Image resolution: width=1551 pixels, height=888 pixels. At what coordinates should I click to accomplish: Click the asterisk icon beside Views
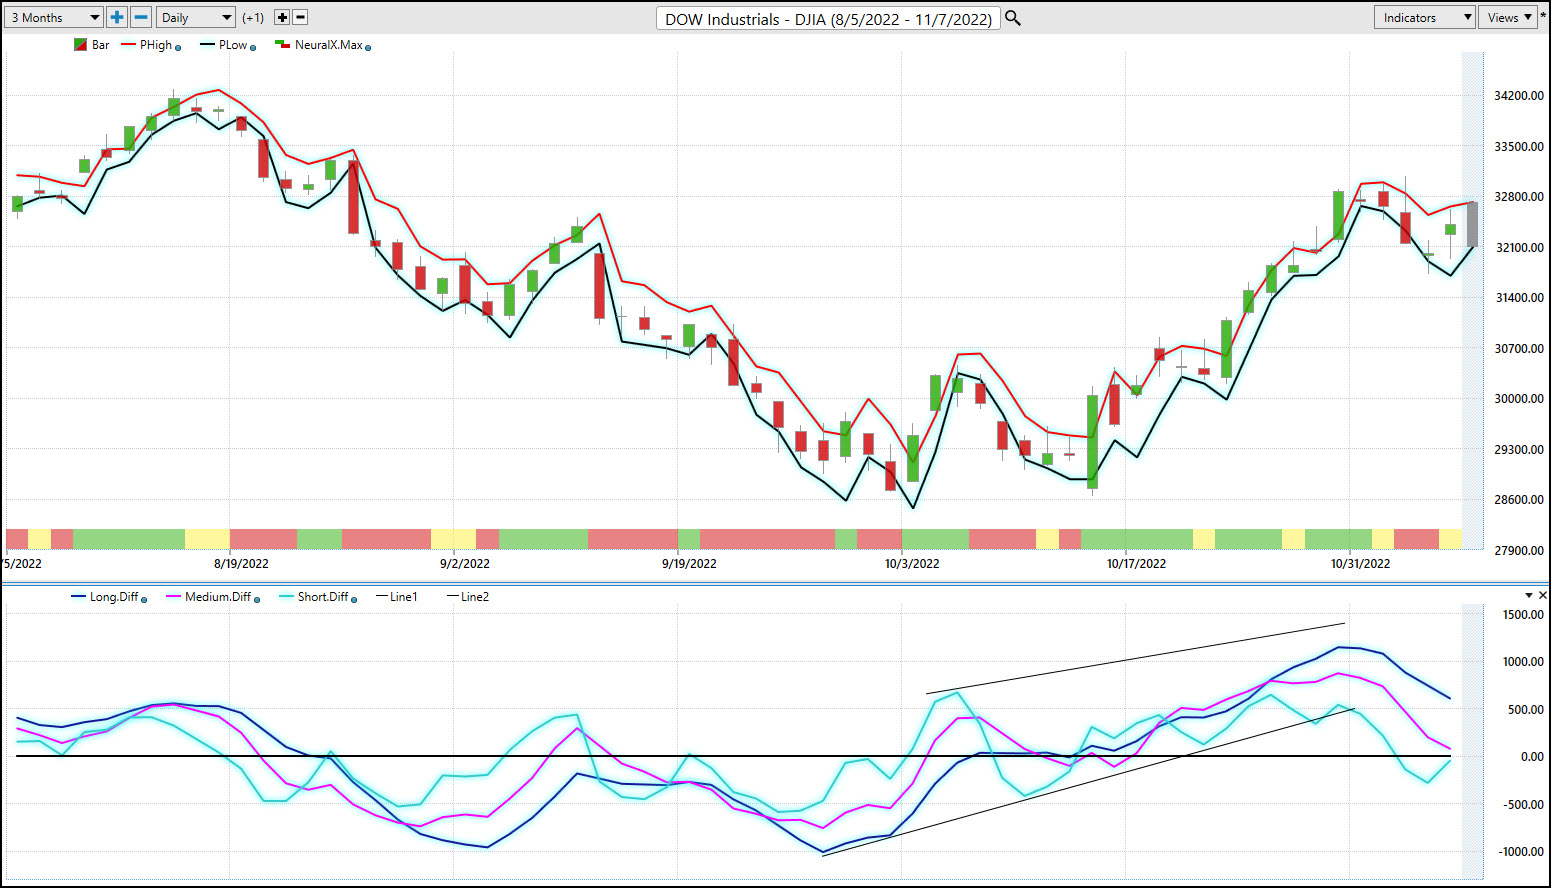click(x=1544, y=17)
